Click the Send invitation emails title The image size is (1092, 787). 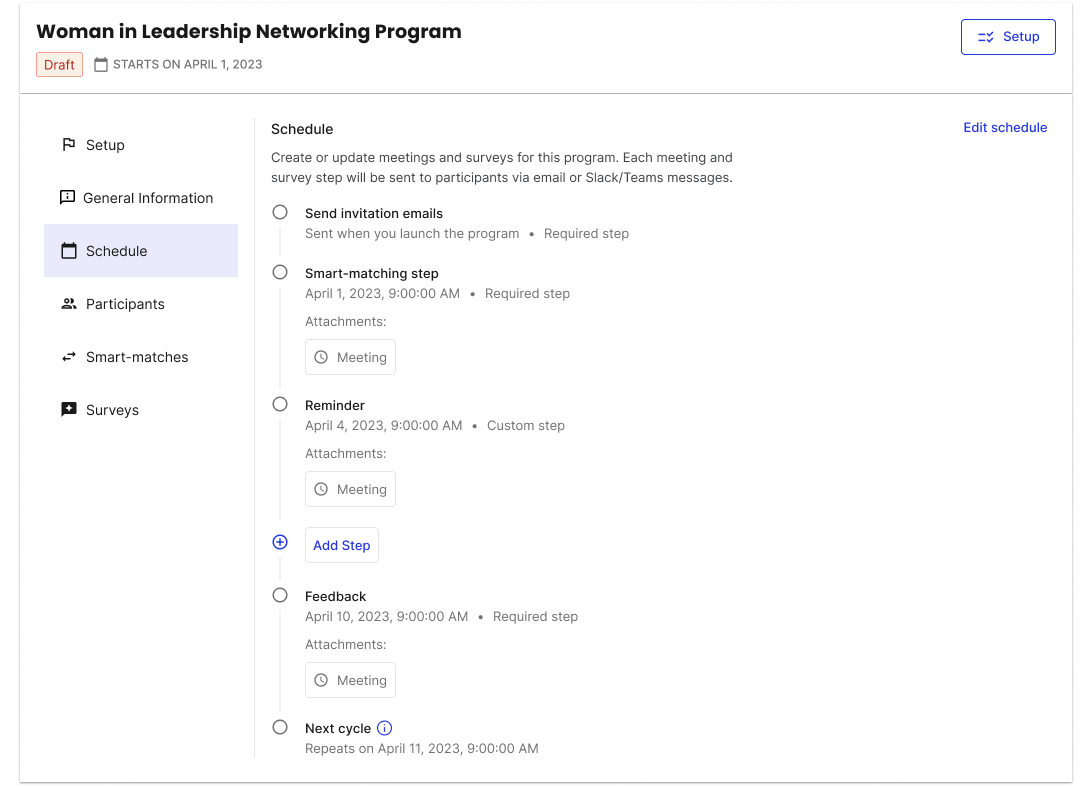click(374, 214)
